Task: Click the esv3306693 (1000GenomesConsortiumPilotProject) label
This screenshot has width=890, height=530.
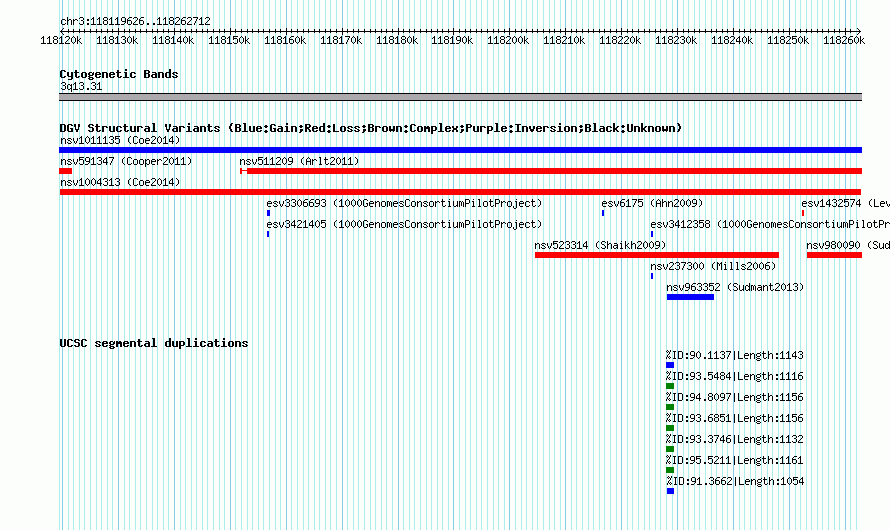Action: [404, 203]
